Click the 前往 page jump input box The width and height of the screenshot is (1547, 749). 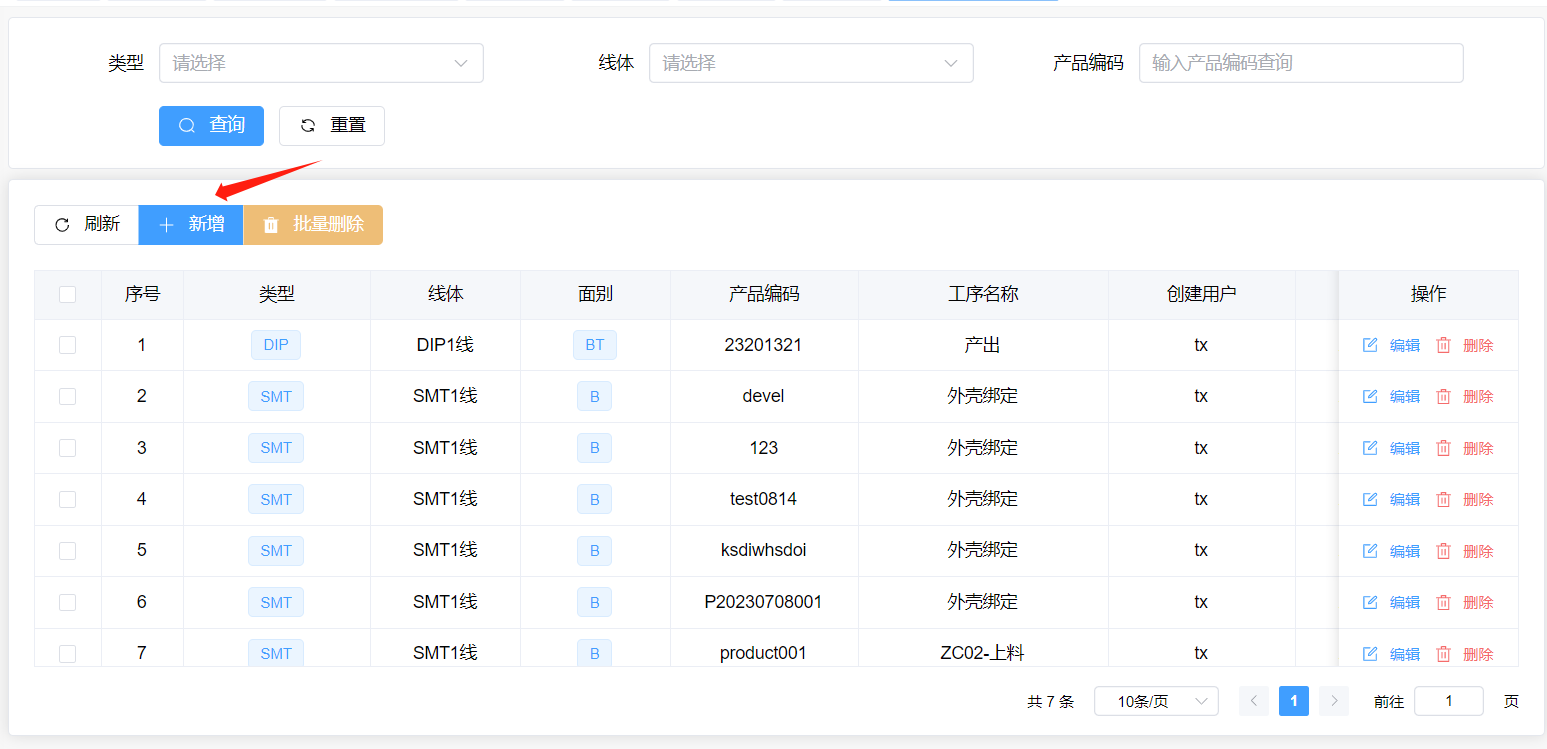1448,701
